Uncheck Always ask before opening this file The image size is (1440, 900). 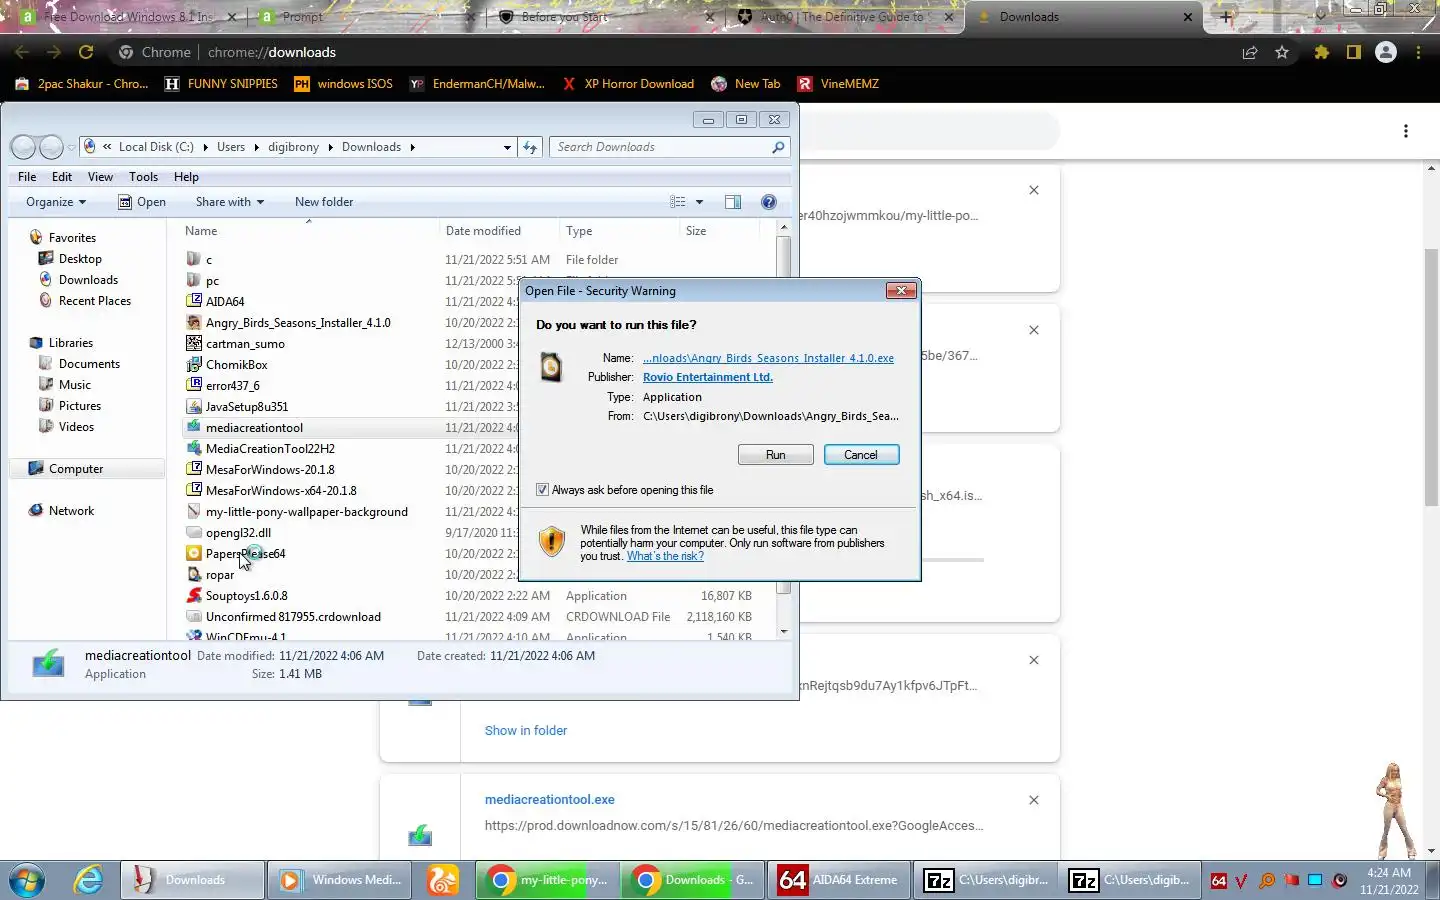tap(542, 490)
